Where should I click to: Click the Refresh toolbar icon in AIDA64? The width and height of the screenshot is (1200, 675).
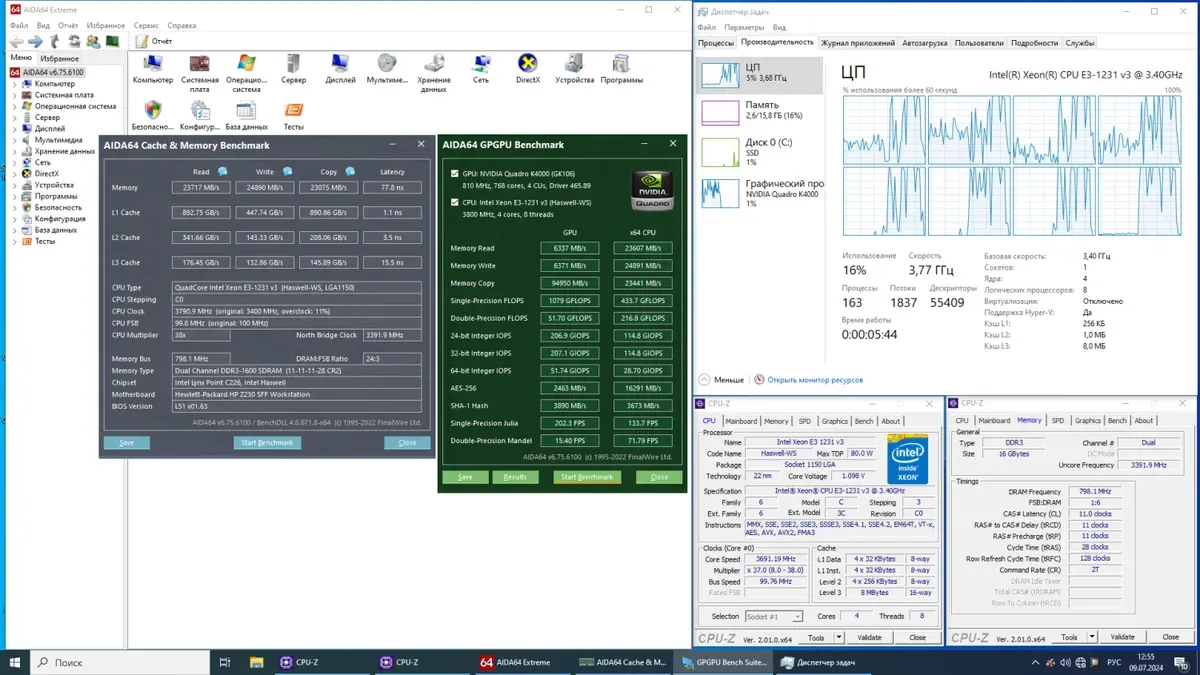pyautogui.click(x=73, y=41)
